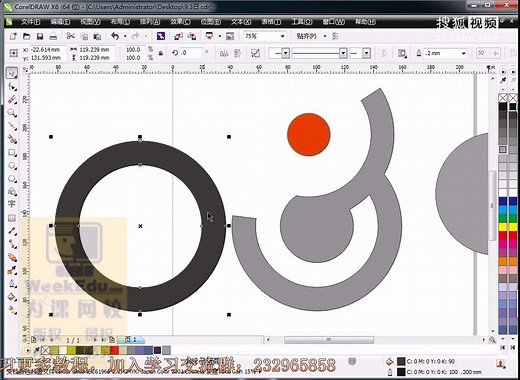Open the start arrowhead dropdown
Screen dimensions: 520x380
[285, 53]
